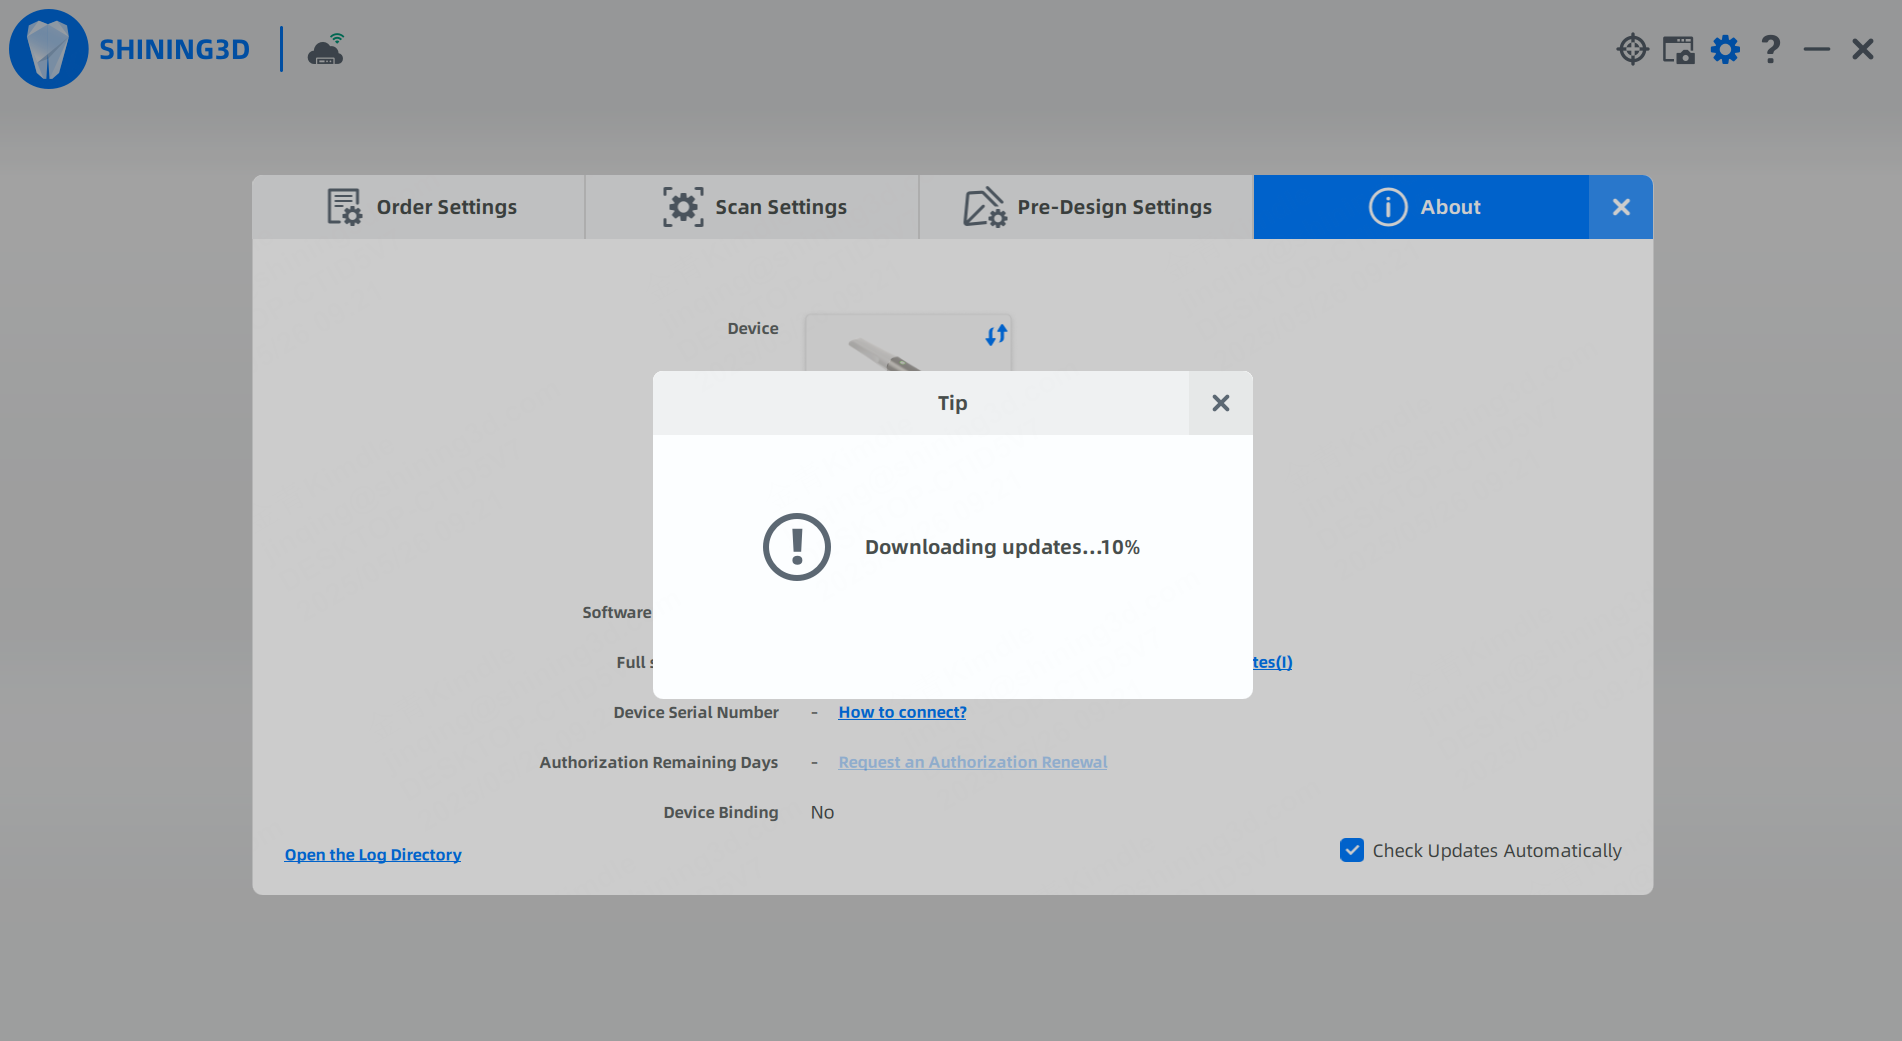The width and height of the screenshot is (1902, 1041).
Task: Select the About tab
Action: (x=1421, y=207)
